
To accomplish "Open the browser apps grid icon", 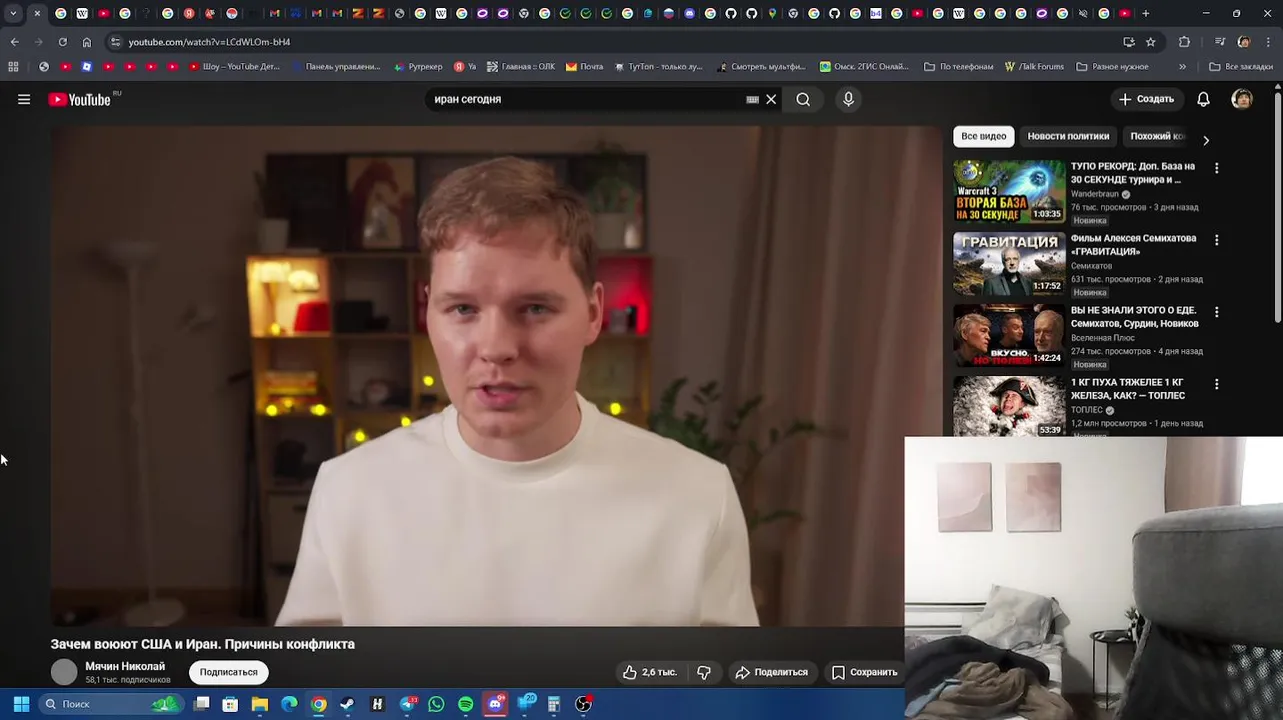I will (x=13, y=67).
